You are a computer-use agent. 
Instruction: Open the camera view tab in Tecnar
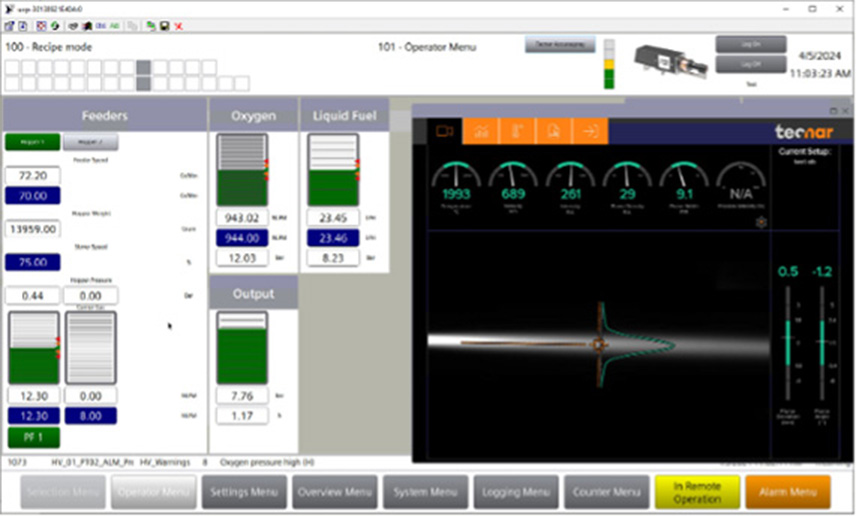pyautogui.click(x=445, y=131)
